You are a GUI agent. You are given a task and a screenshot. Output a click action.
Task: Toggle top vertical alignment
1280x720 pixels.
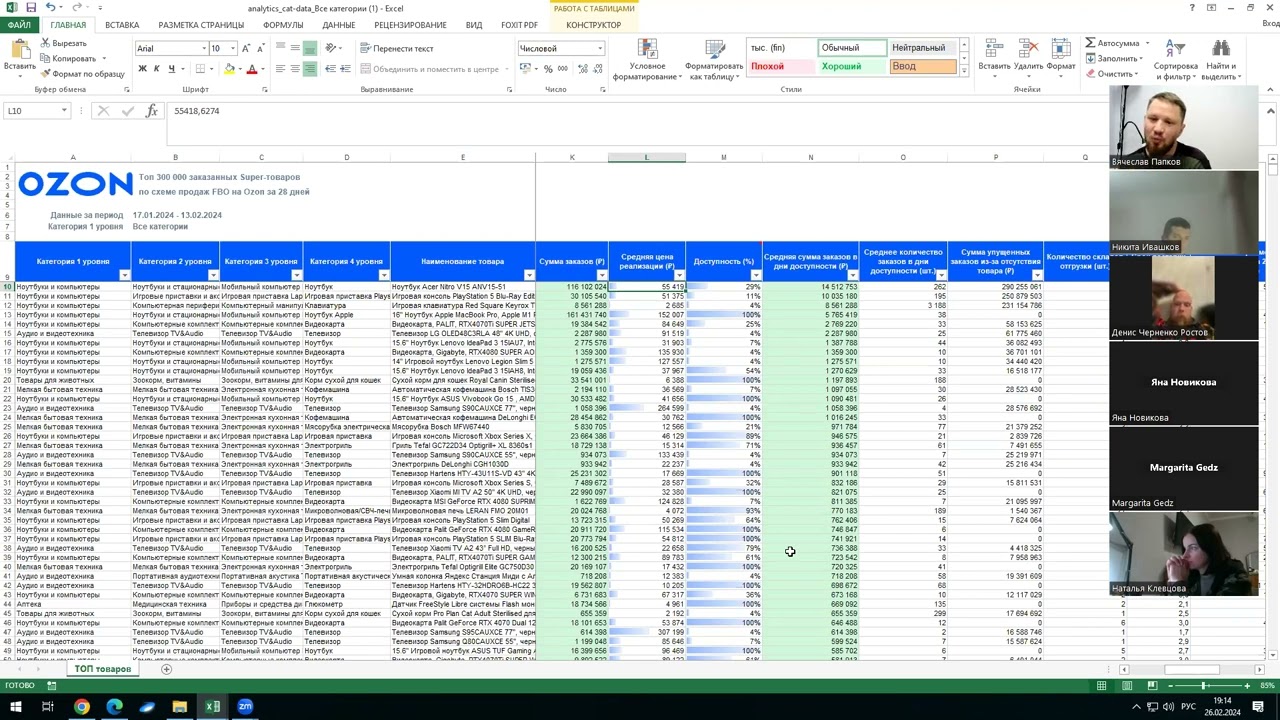tap(280, 48)
